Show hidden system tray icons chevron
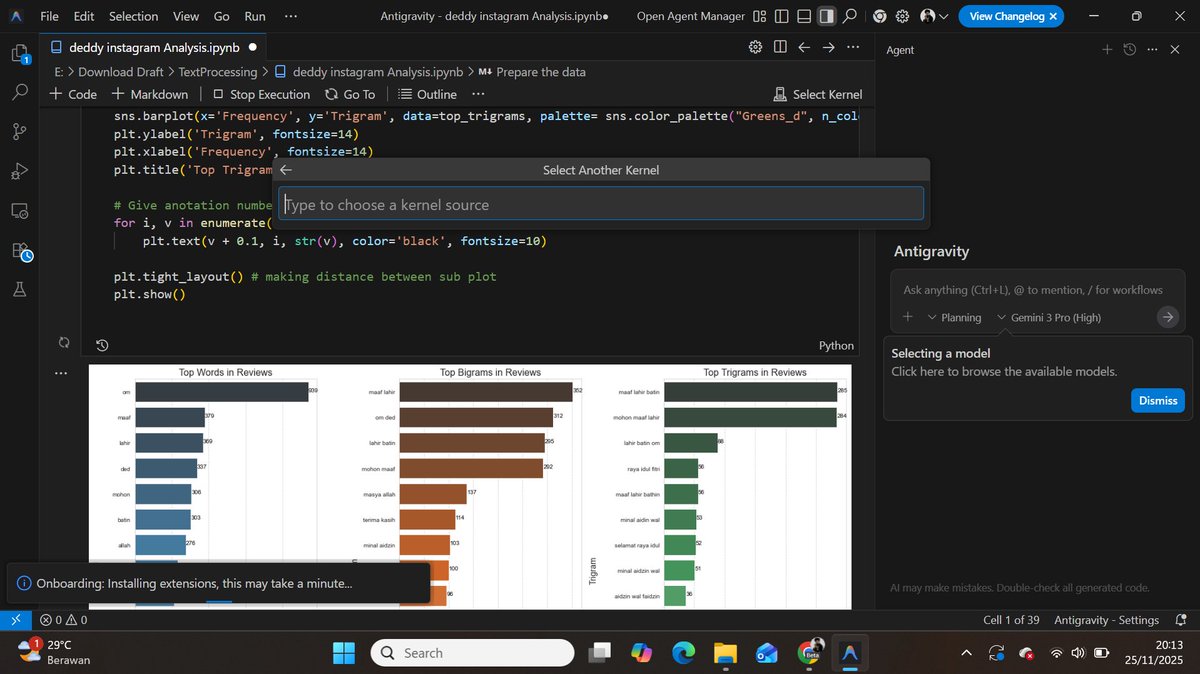 [x=966, y=653]
